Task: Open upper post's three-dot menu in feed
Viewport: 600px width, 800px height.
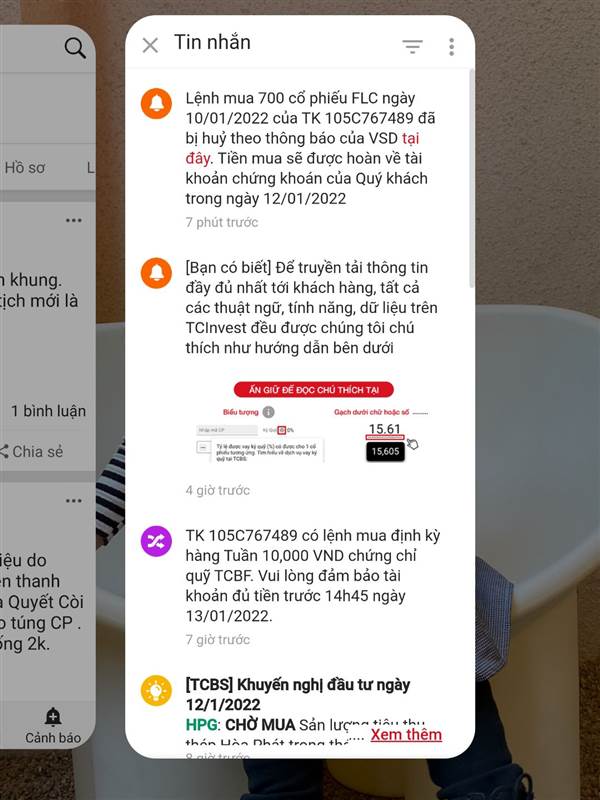Action: pos(73,220)
